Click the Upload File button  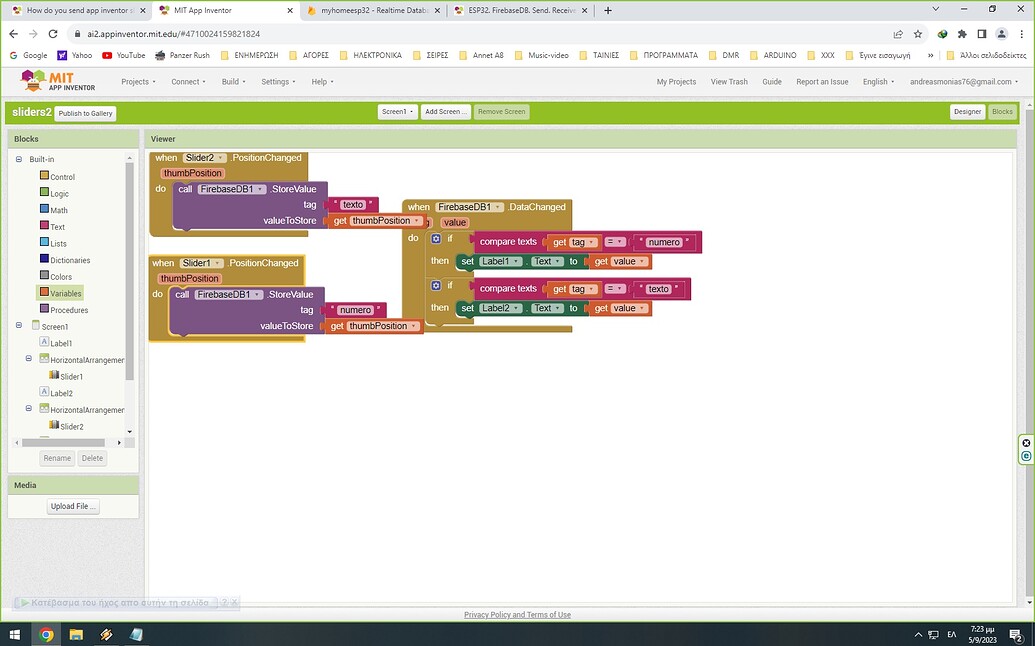point(72,506)
